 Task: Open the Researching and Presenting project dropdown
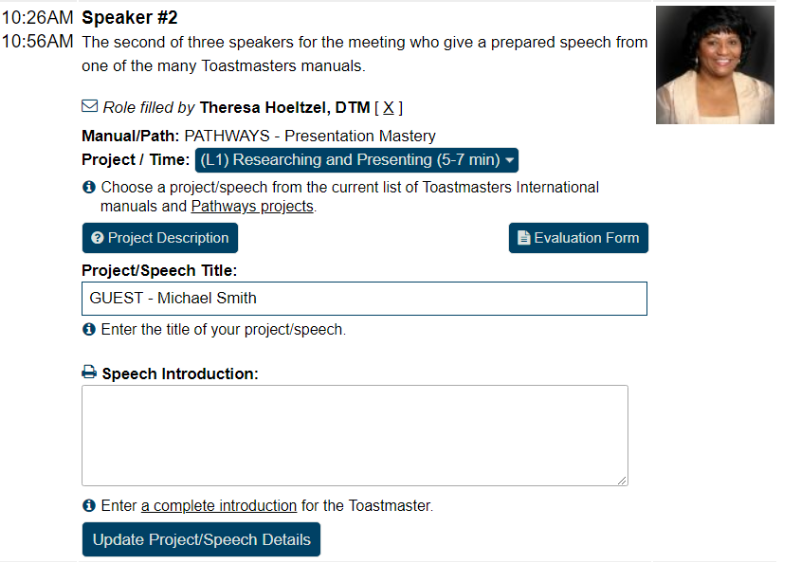click(357, 160)
